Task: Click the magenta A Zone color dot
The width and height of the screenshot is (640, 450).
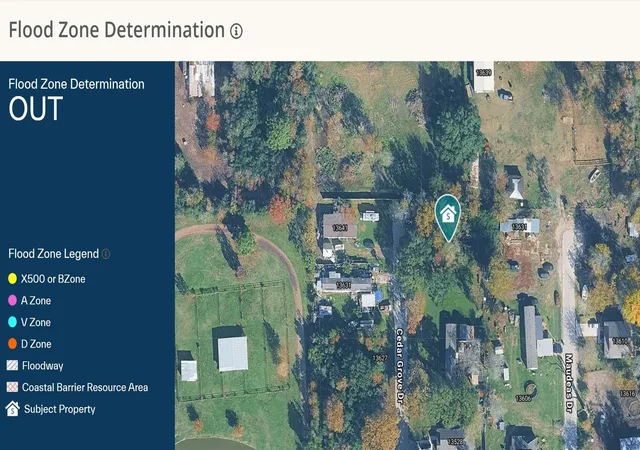Action: [12, 300]
